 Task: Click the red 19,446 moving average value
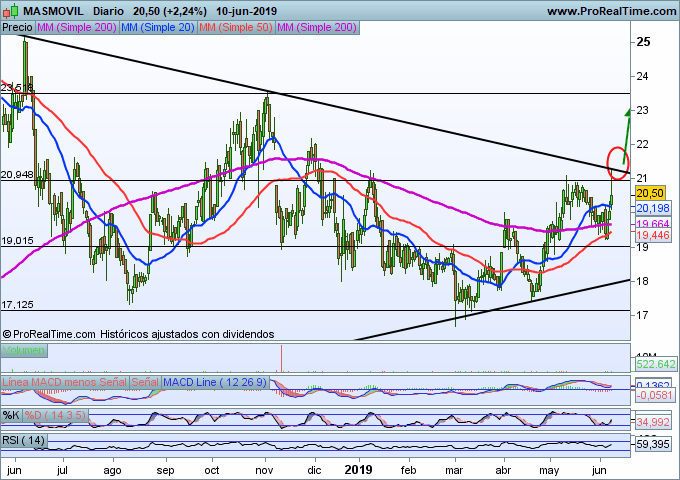tap(653, 235)
